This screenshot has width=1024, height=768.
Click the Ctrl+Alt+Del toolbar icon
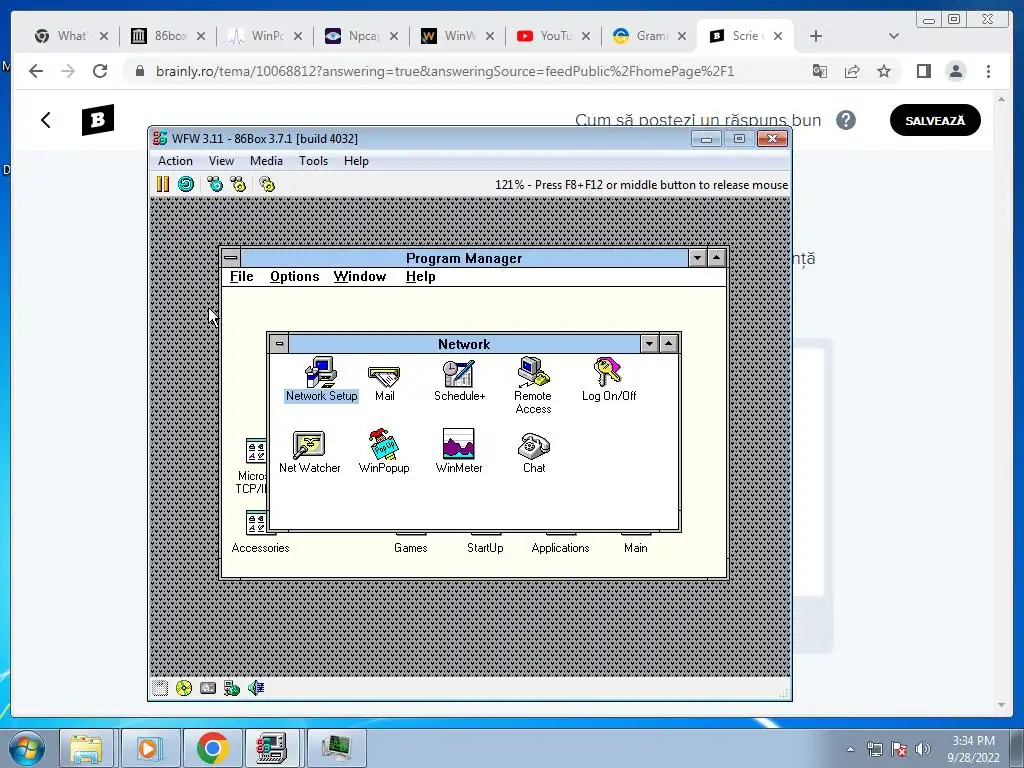click(x=215, y=184)
